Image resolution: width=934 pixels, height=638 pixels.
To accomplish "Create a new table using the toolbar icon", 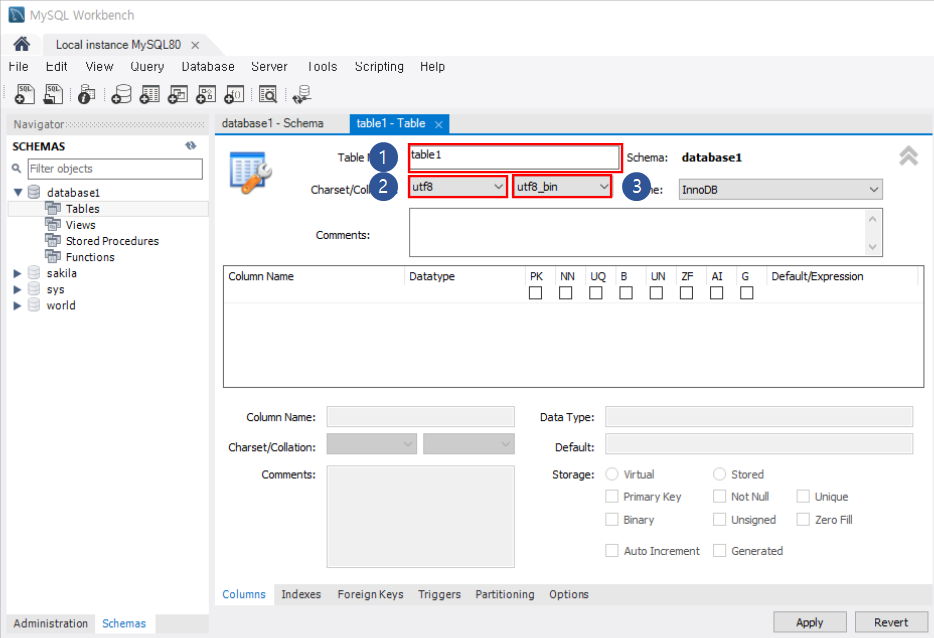I will pyautogui.click(x=150, y=93).
